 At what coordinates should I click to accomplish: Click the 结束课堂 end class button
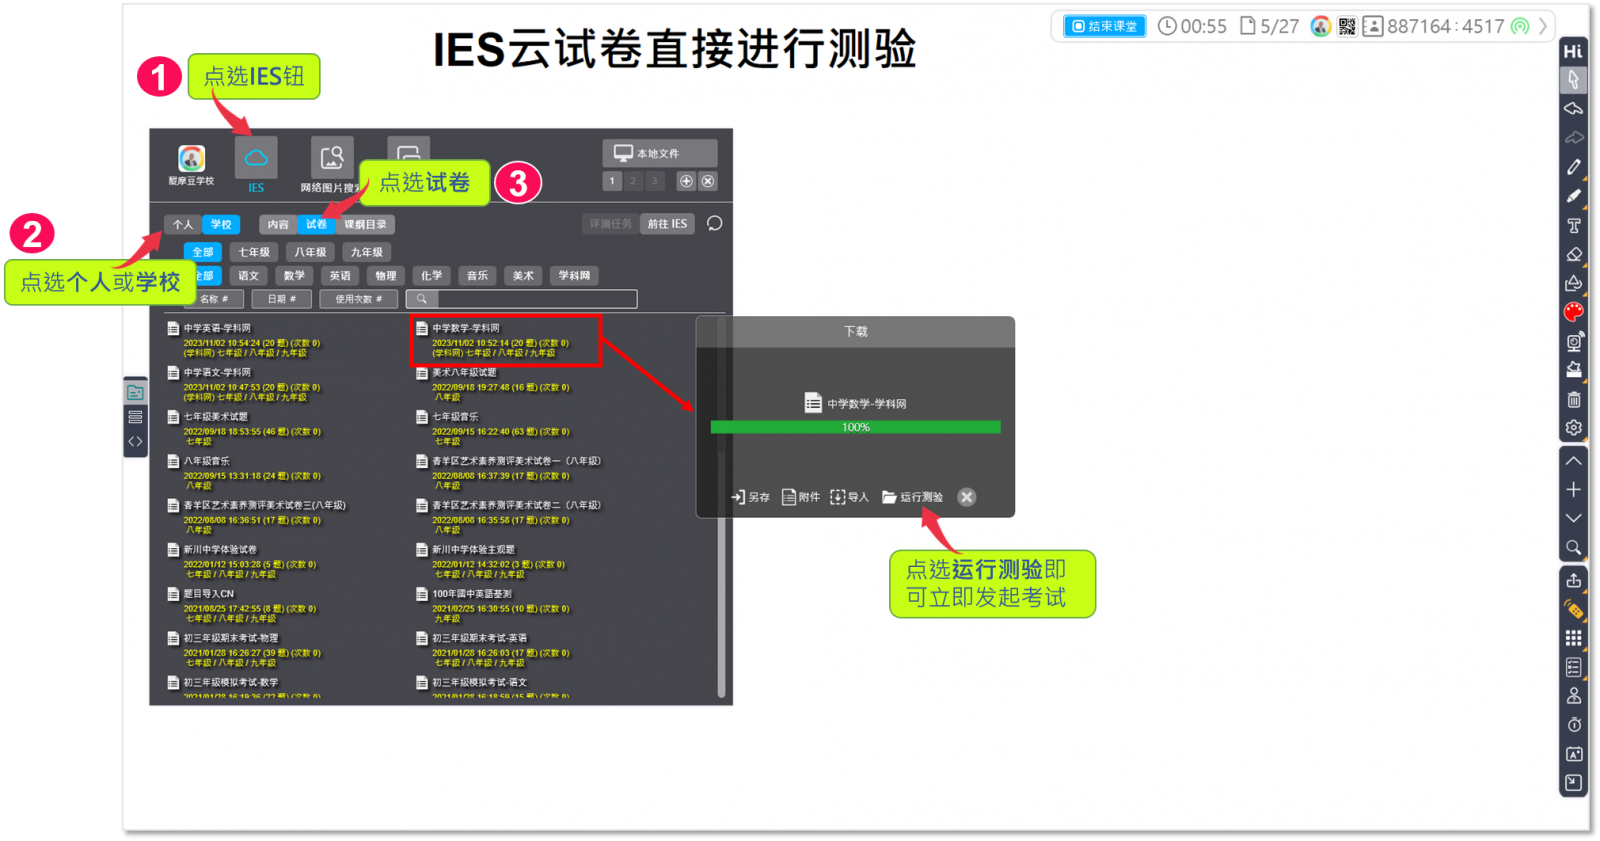pyautogui.click(x=1105, y=26)
